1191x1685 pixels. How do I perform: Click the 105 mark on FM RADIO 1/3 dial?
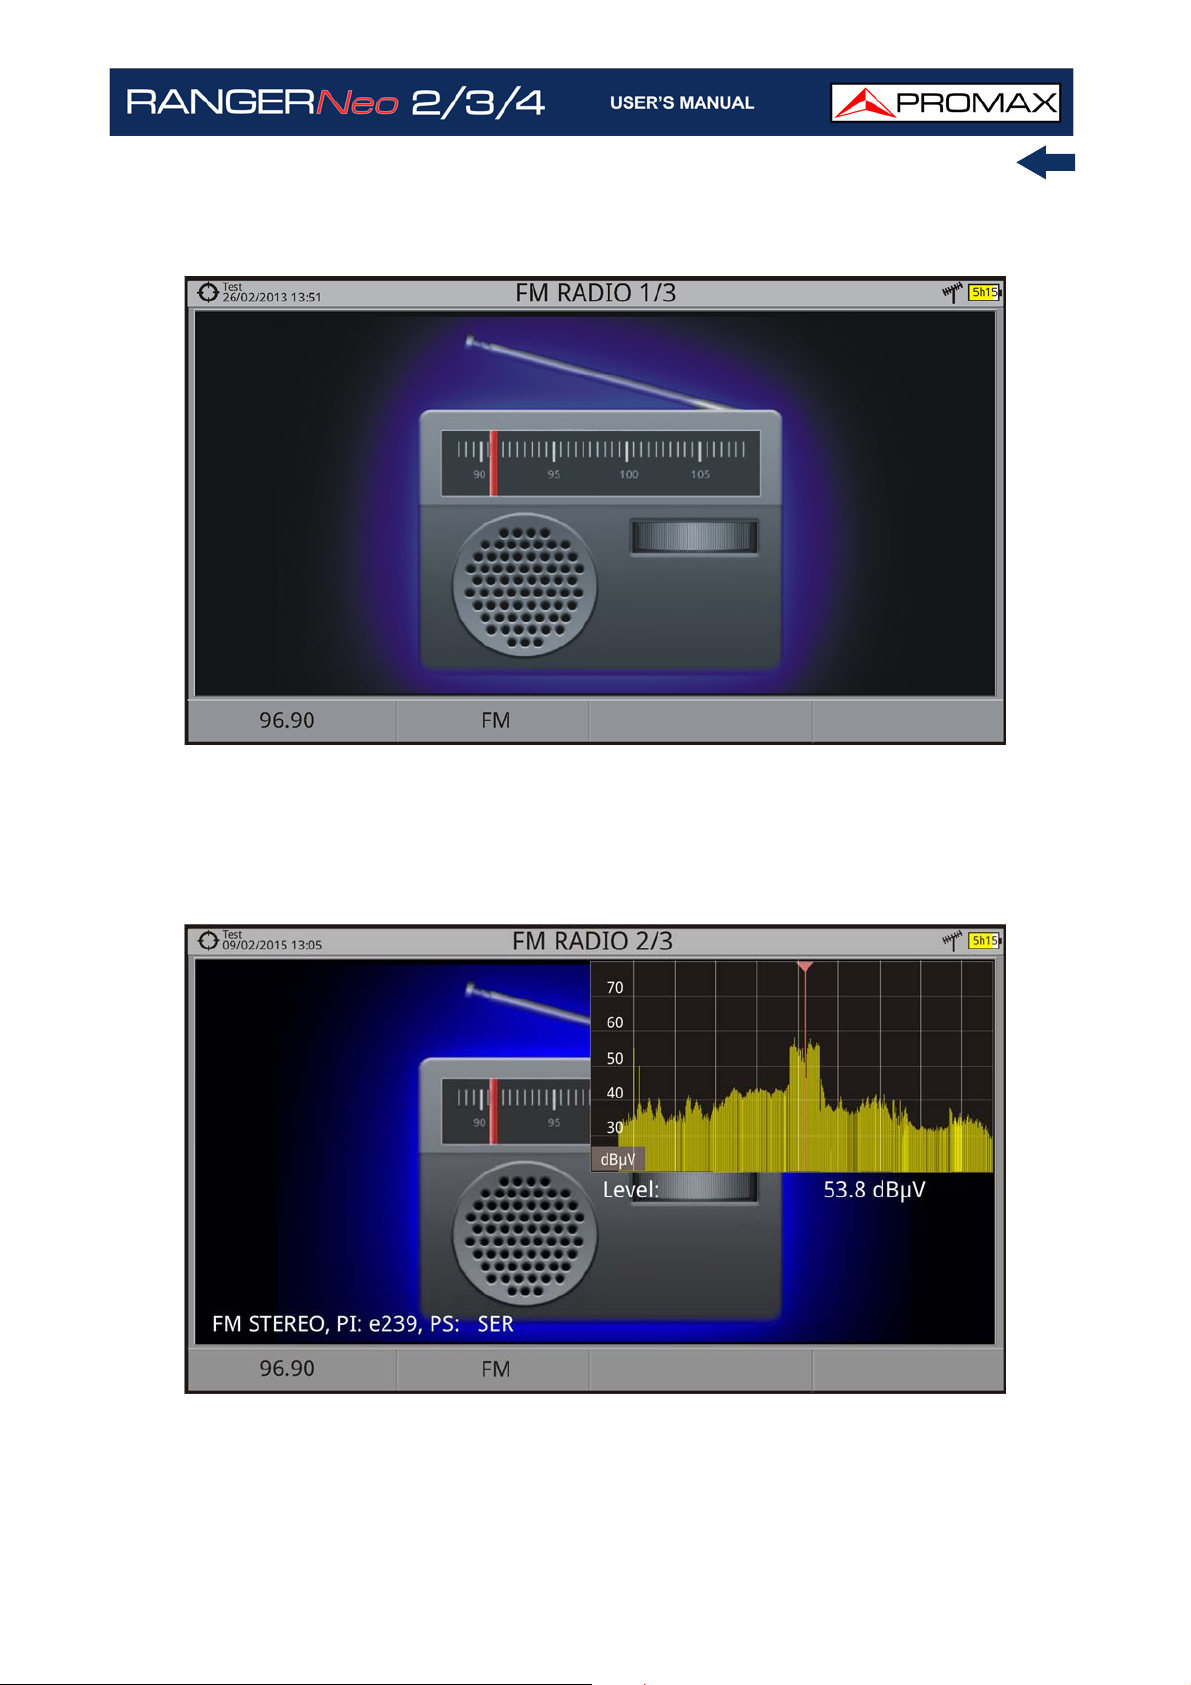(x=700, y=474)
